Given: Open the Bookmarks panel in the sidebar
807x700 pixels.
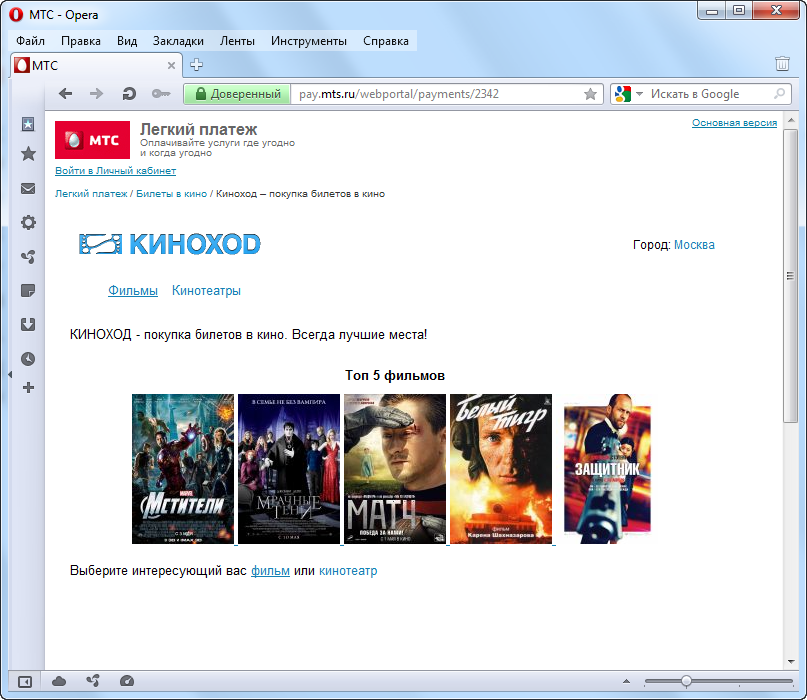Looking at the screenshot, I should [x=28, y=154].
